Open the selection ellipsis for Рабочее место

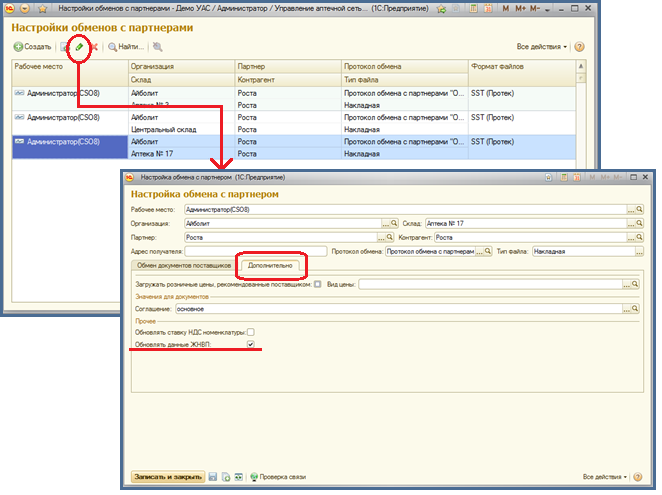tap(631, 209)
